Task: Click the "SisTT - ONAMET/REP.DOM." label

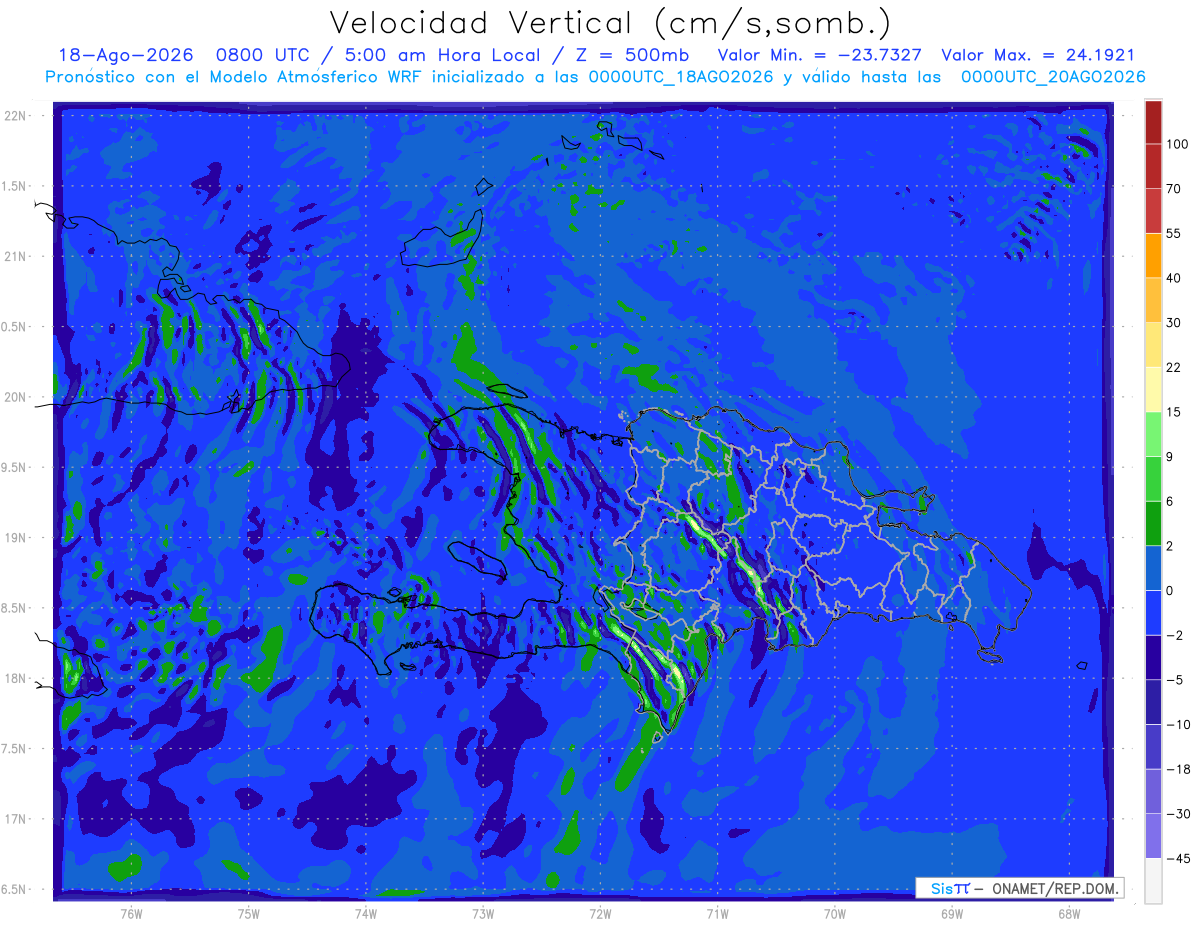Action: [1019, 888]
